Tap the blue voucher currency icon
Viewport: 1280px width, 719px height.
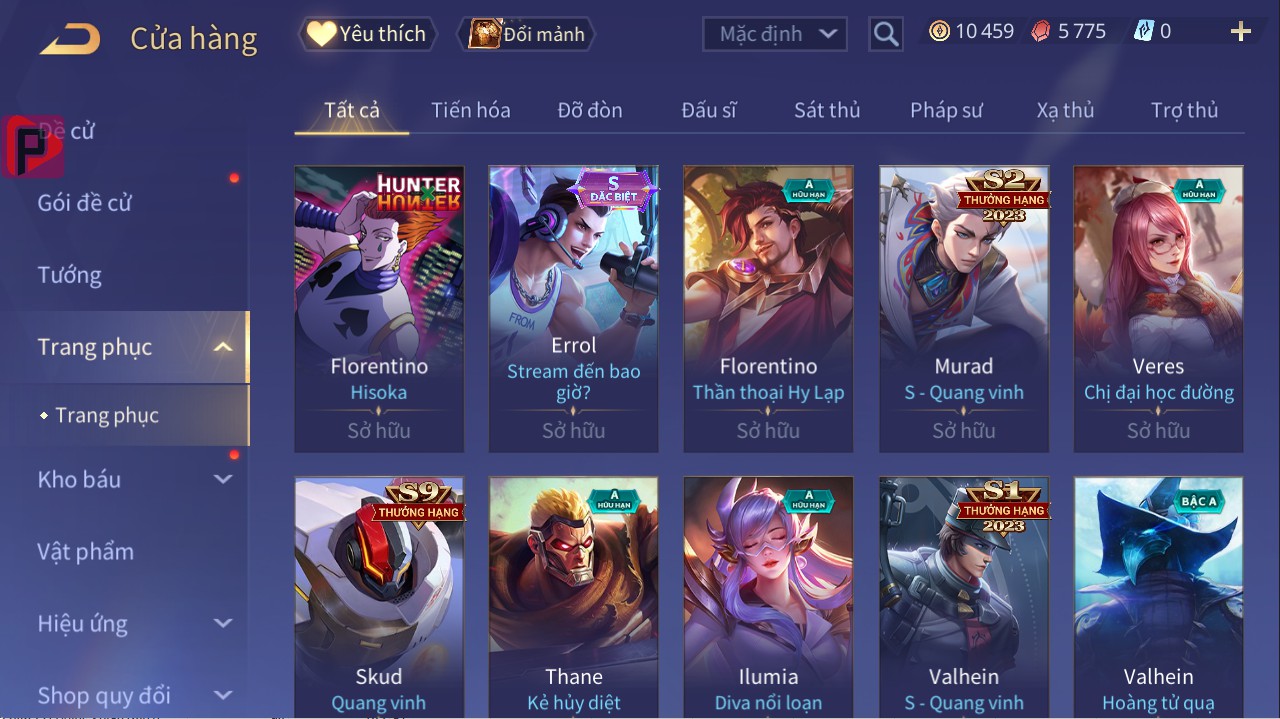pyautogui.click(x=1143, y=31)
